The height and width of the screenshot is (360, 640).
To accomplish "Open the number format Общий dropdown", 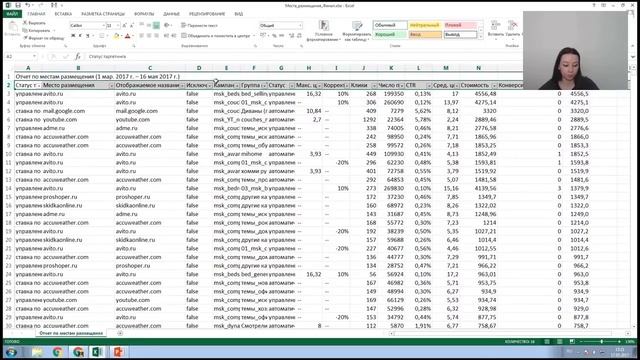I will coord(300,25).
